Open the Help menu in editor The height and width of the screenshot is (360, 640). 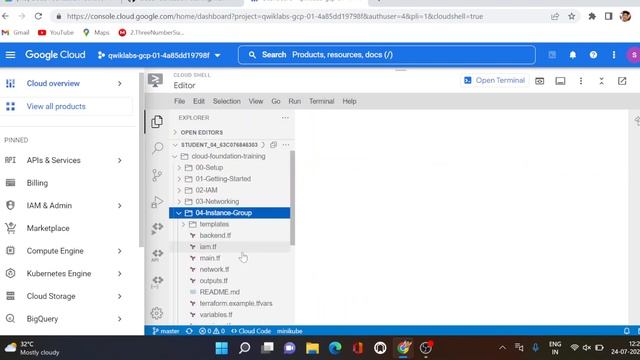pyautogui.click(x=349, y=101)
